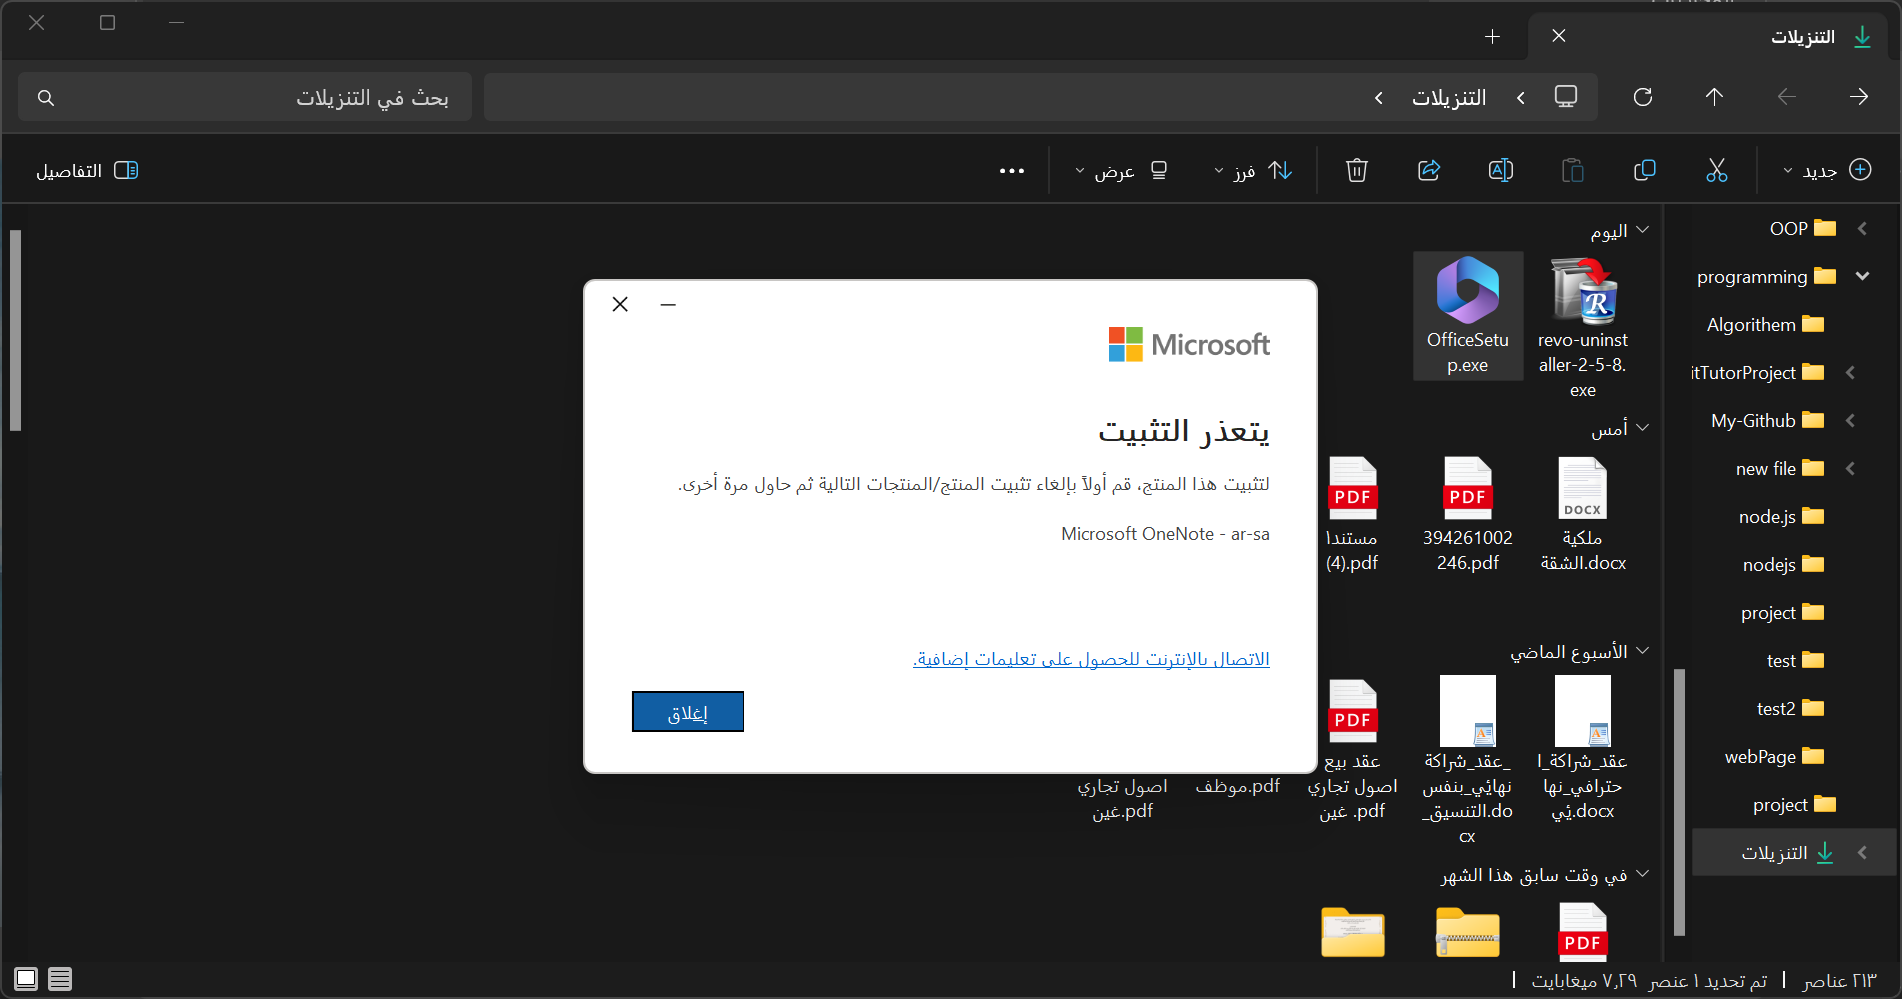The width and height of the screenshot is (1902, 999).
Task: Select the revo-uninstaller exe file
Action: [x=1582, y=327]
